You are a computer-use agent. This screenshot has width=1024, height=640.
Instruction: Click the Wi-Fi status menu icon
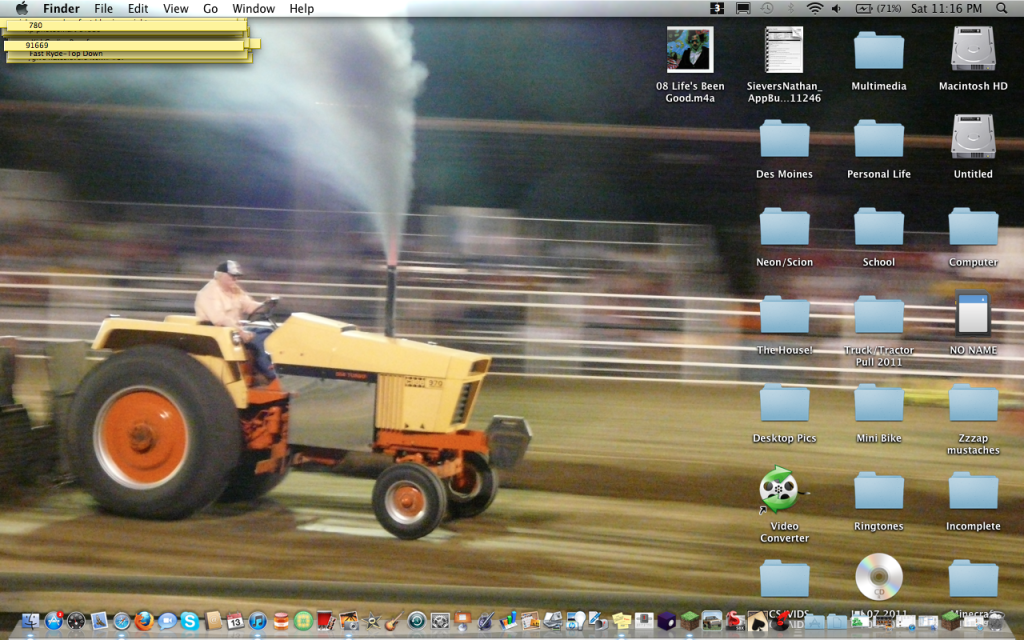coord(814,8)
